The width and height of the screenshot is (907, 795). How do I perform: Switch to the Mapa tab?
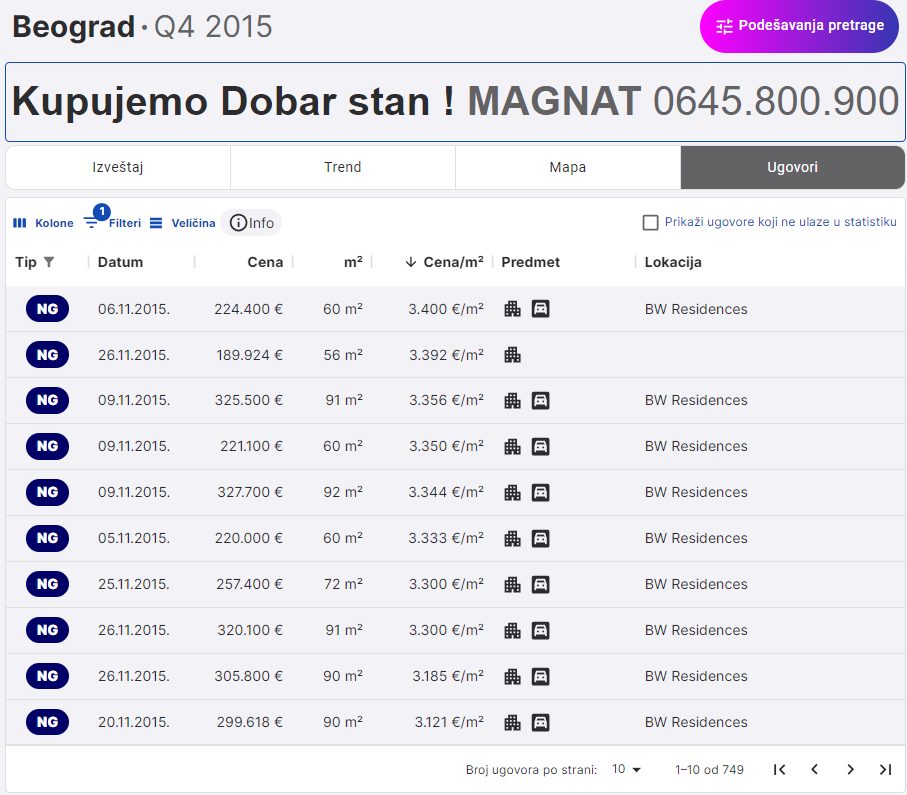567,167
